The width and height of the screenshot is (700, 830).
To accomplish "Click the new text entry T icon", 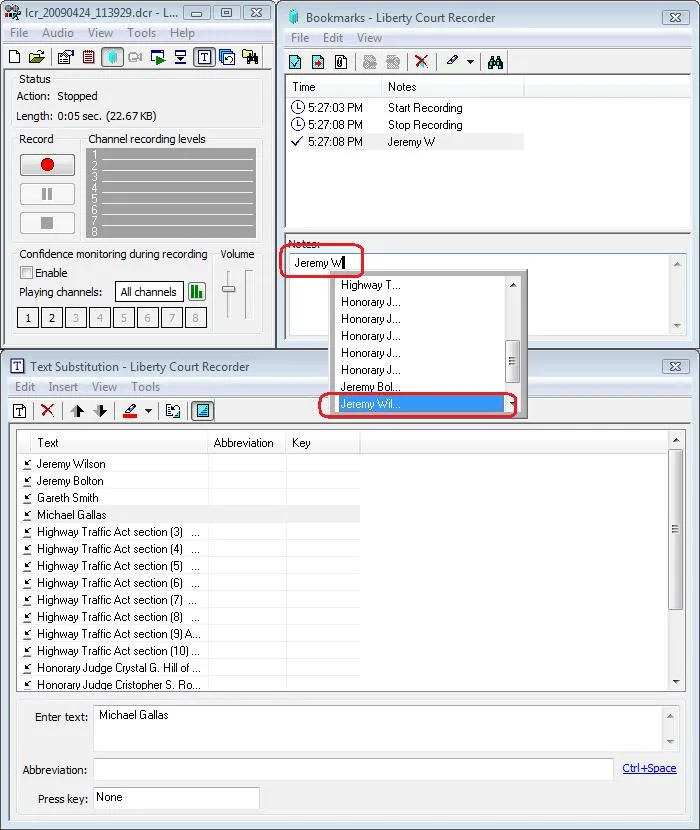I will (x=20, y=411).
